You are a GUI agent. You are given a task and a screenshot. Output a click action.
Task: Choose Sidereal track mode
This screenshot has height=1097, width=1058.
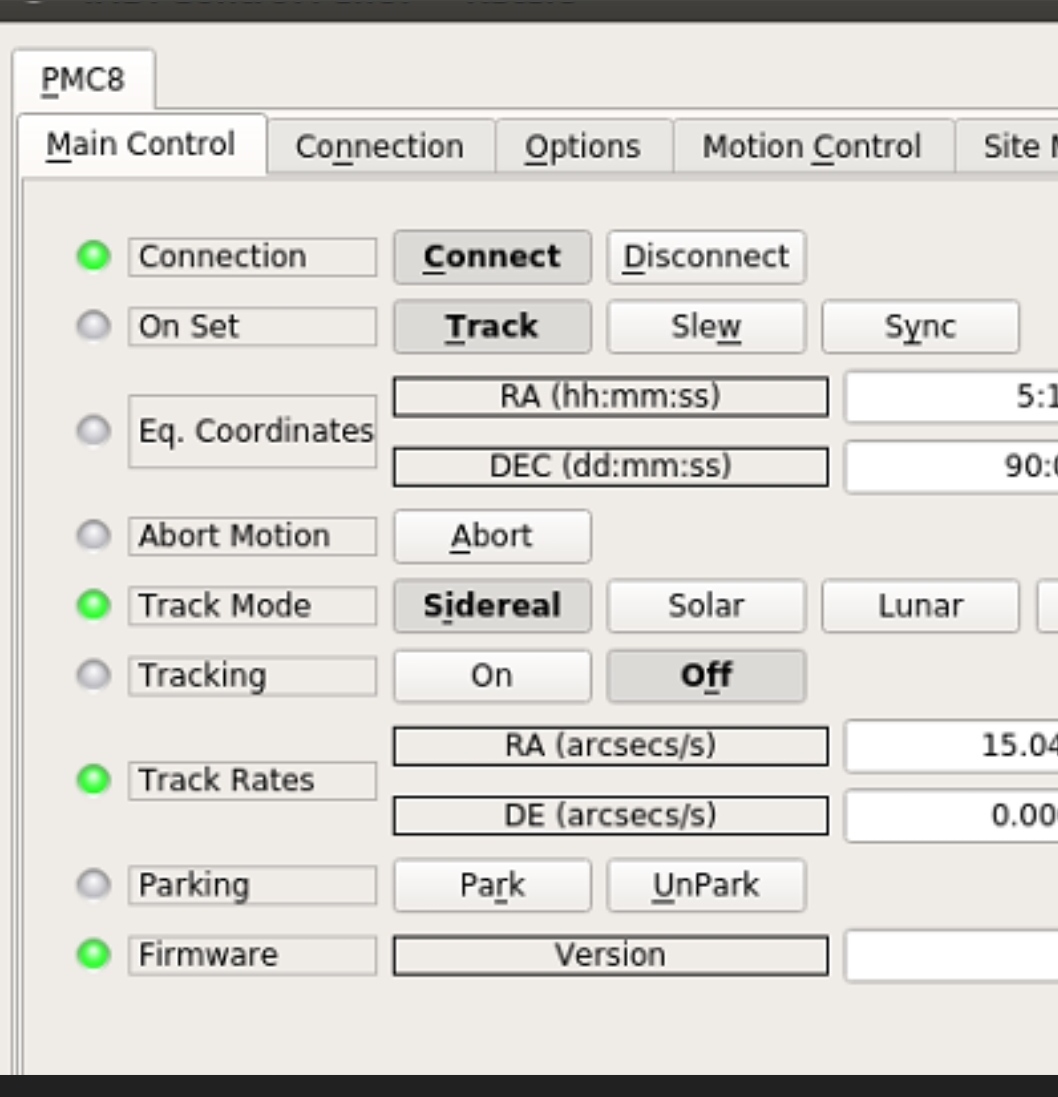click(493, 606)
